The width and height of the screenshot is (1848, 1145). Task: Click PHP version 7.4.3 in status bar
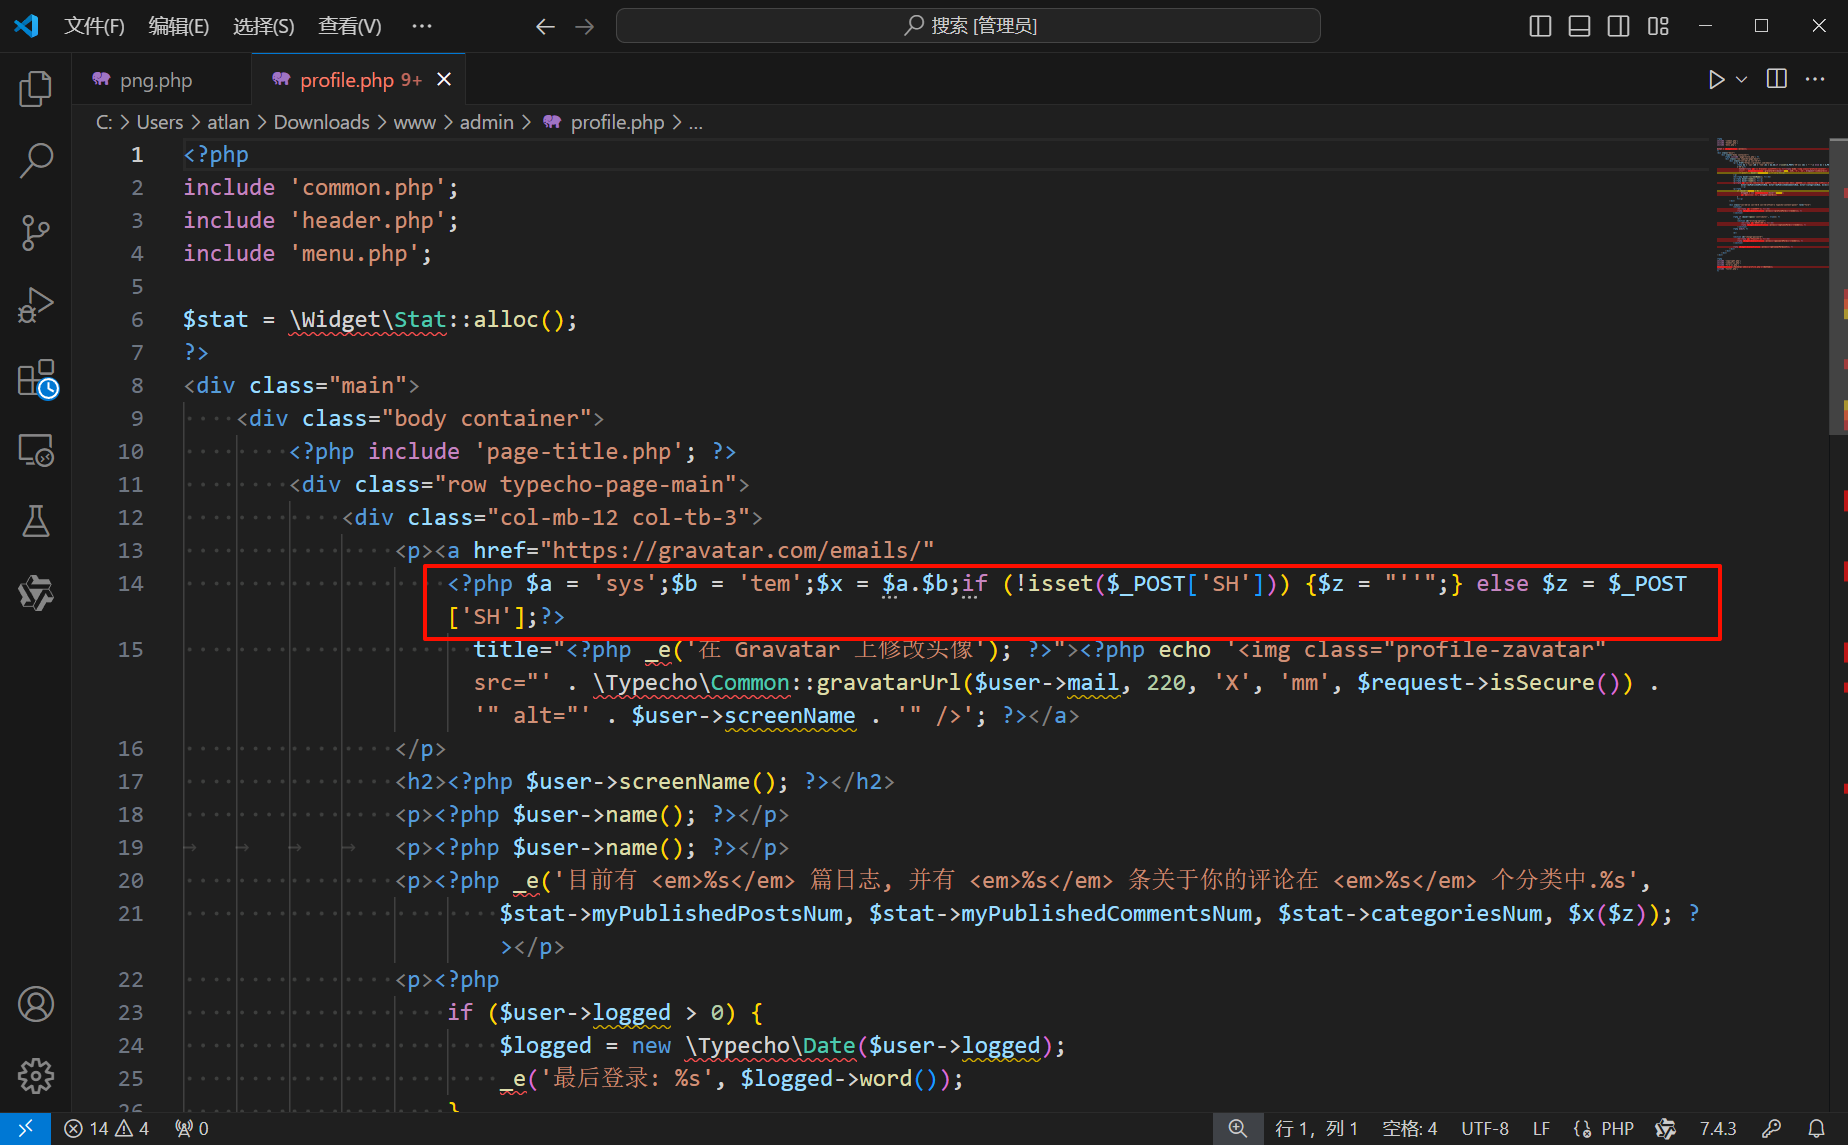1718,1129
